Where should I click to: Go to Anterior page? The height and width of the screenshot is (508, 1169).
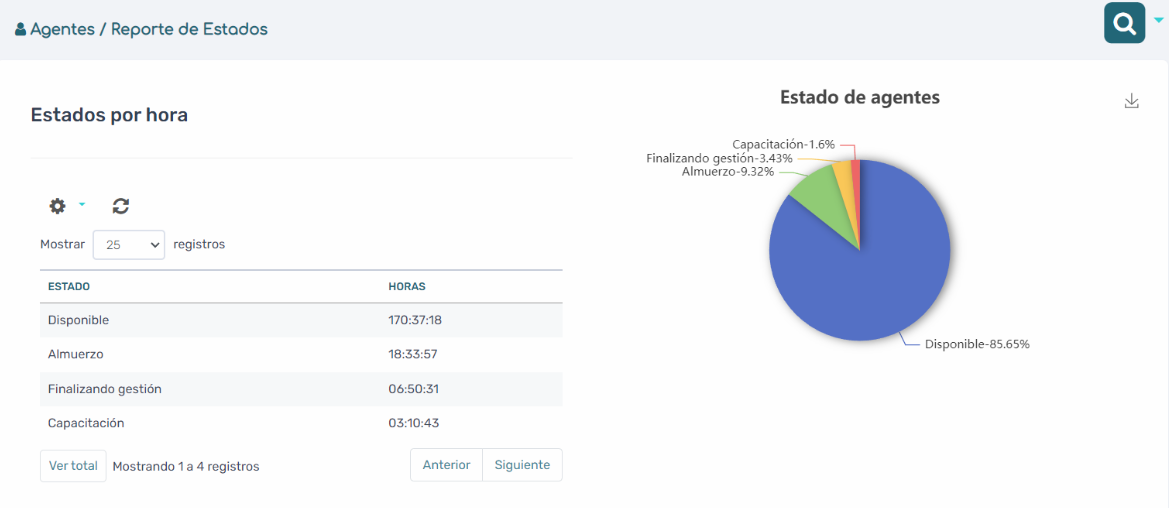click(x=447, y=465)
